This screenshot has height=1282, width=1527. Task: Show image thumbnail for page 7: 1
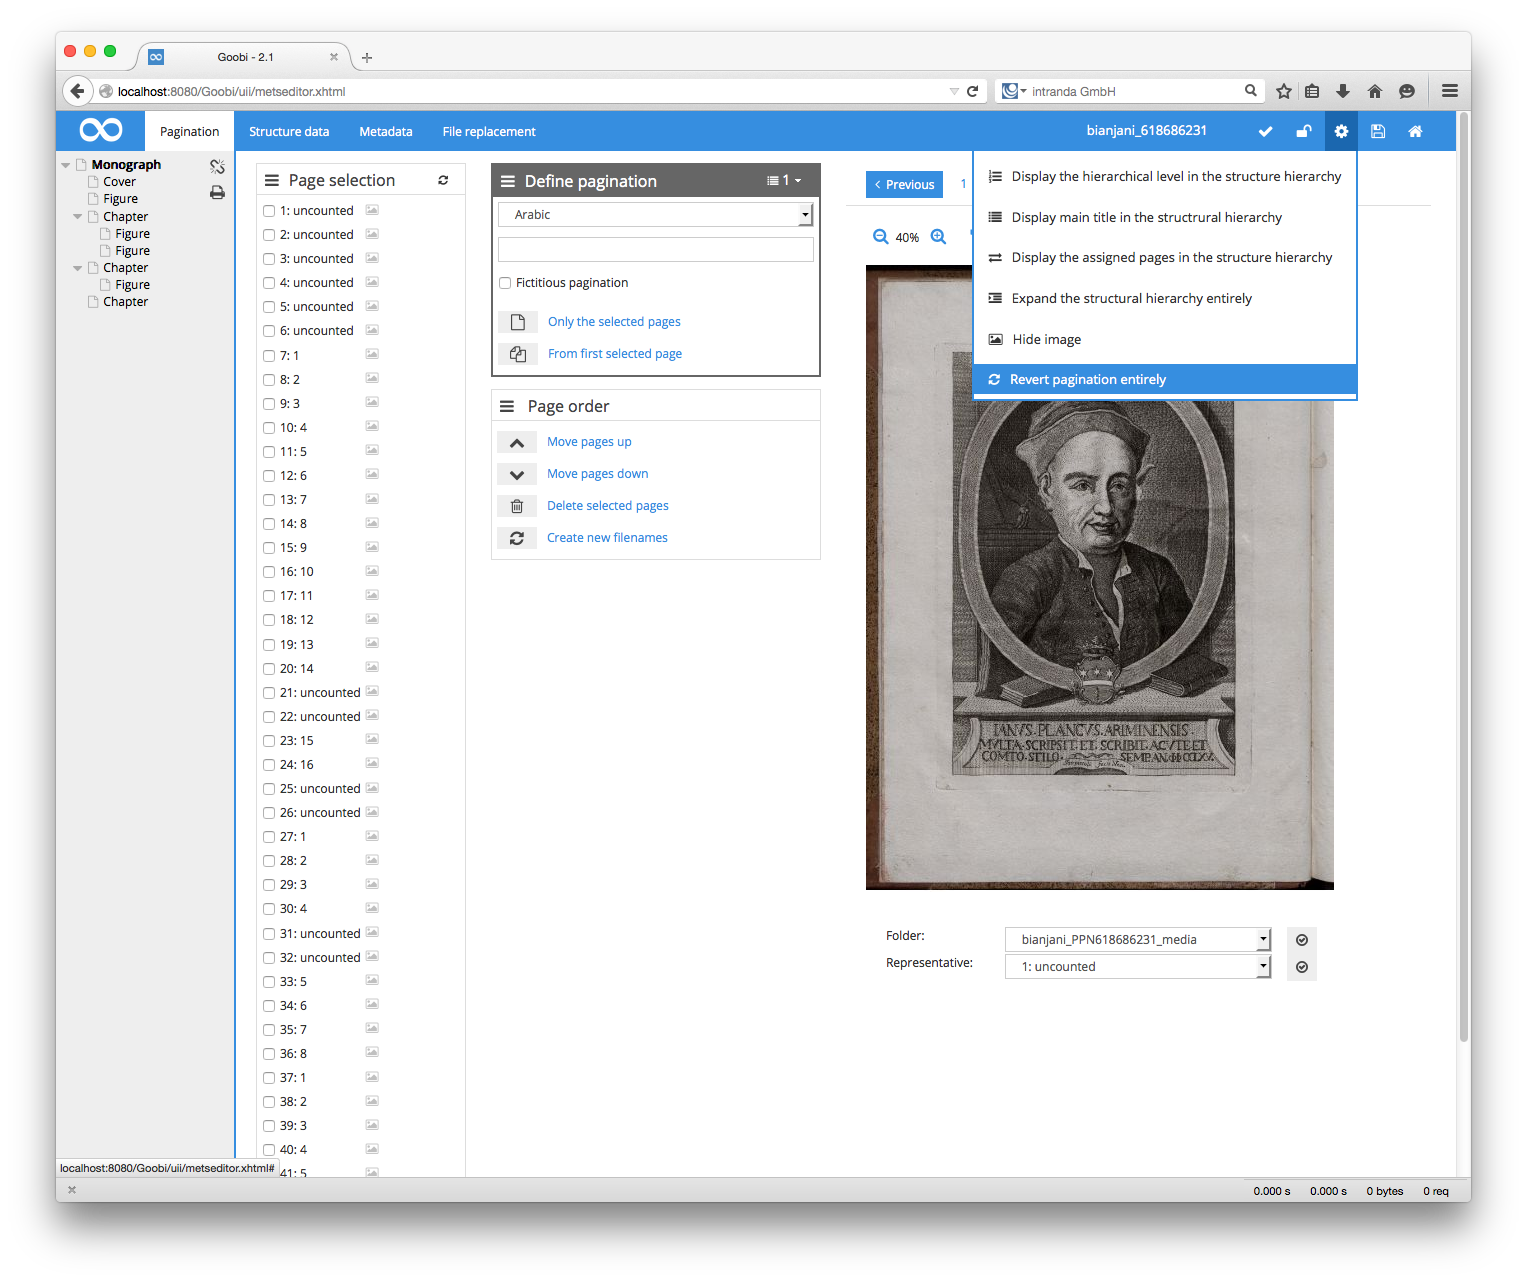[x=372, y=354]
